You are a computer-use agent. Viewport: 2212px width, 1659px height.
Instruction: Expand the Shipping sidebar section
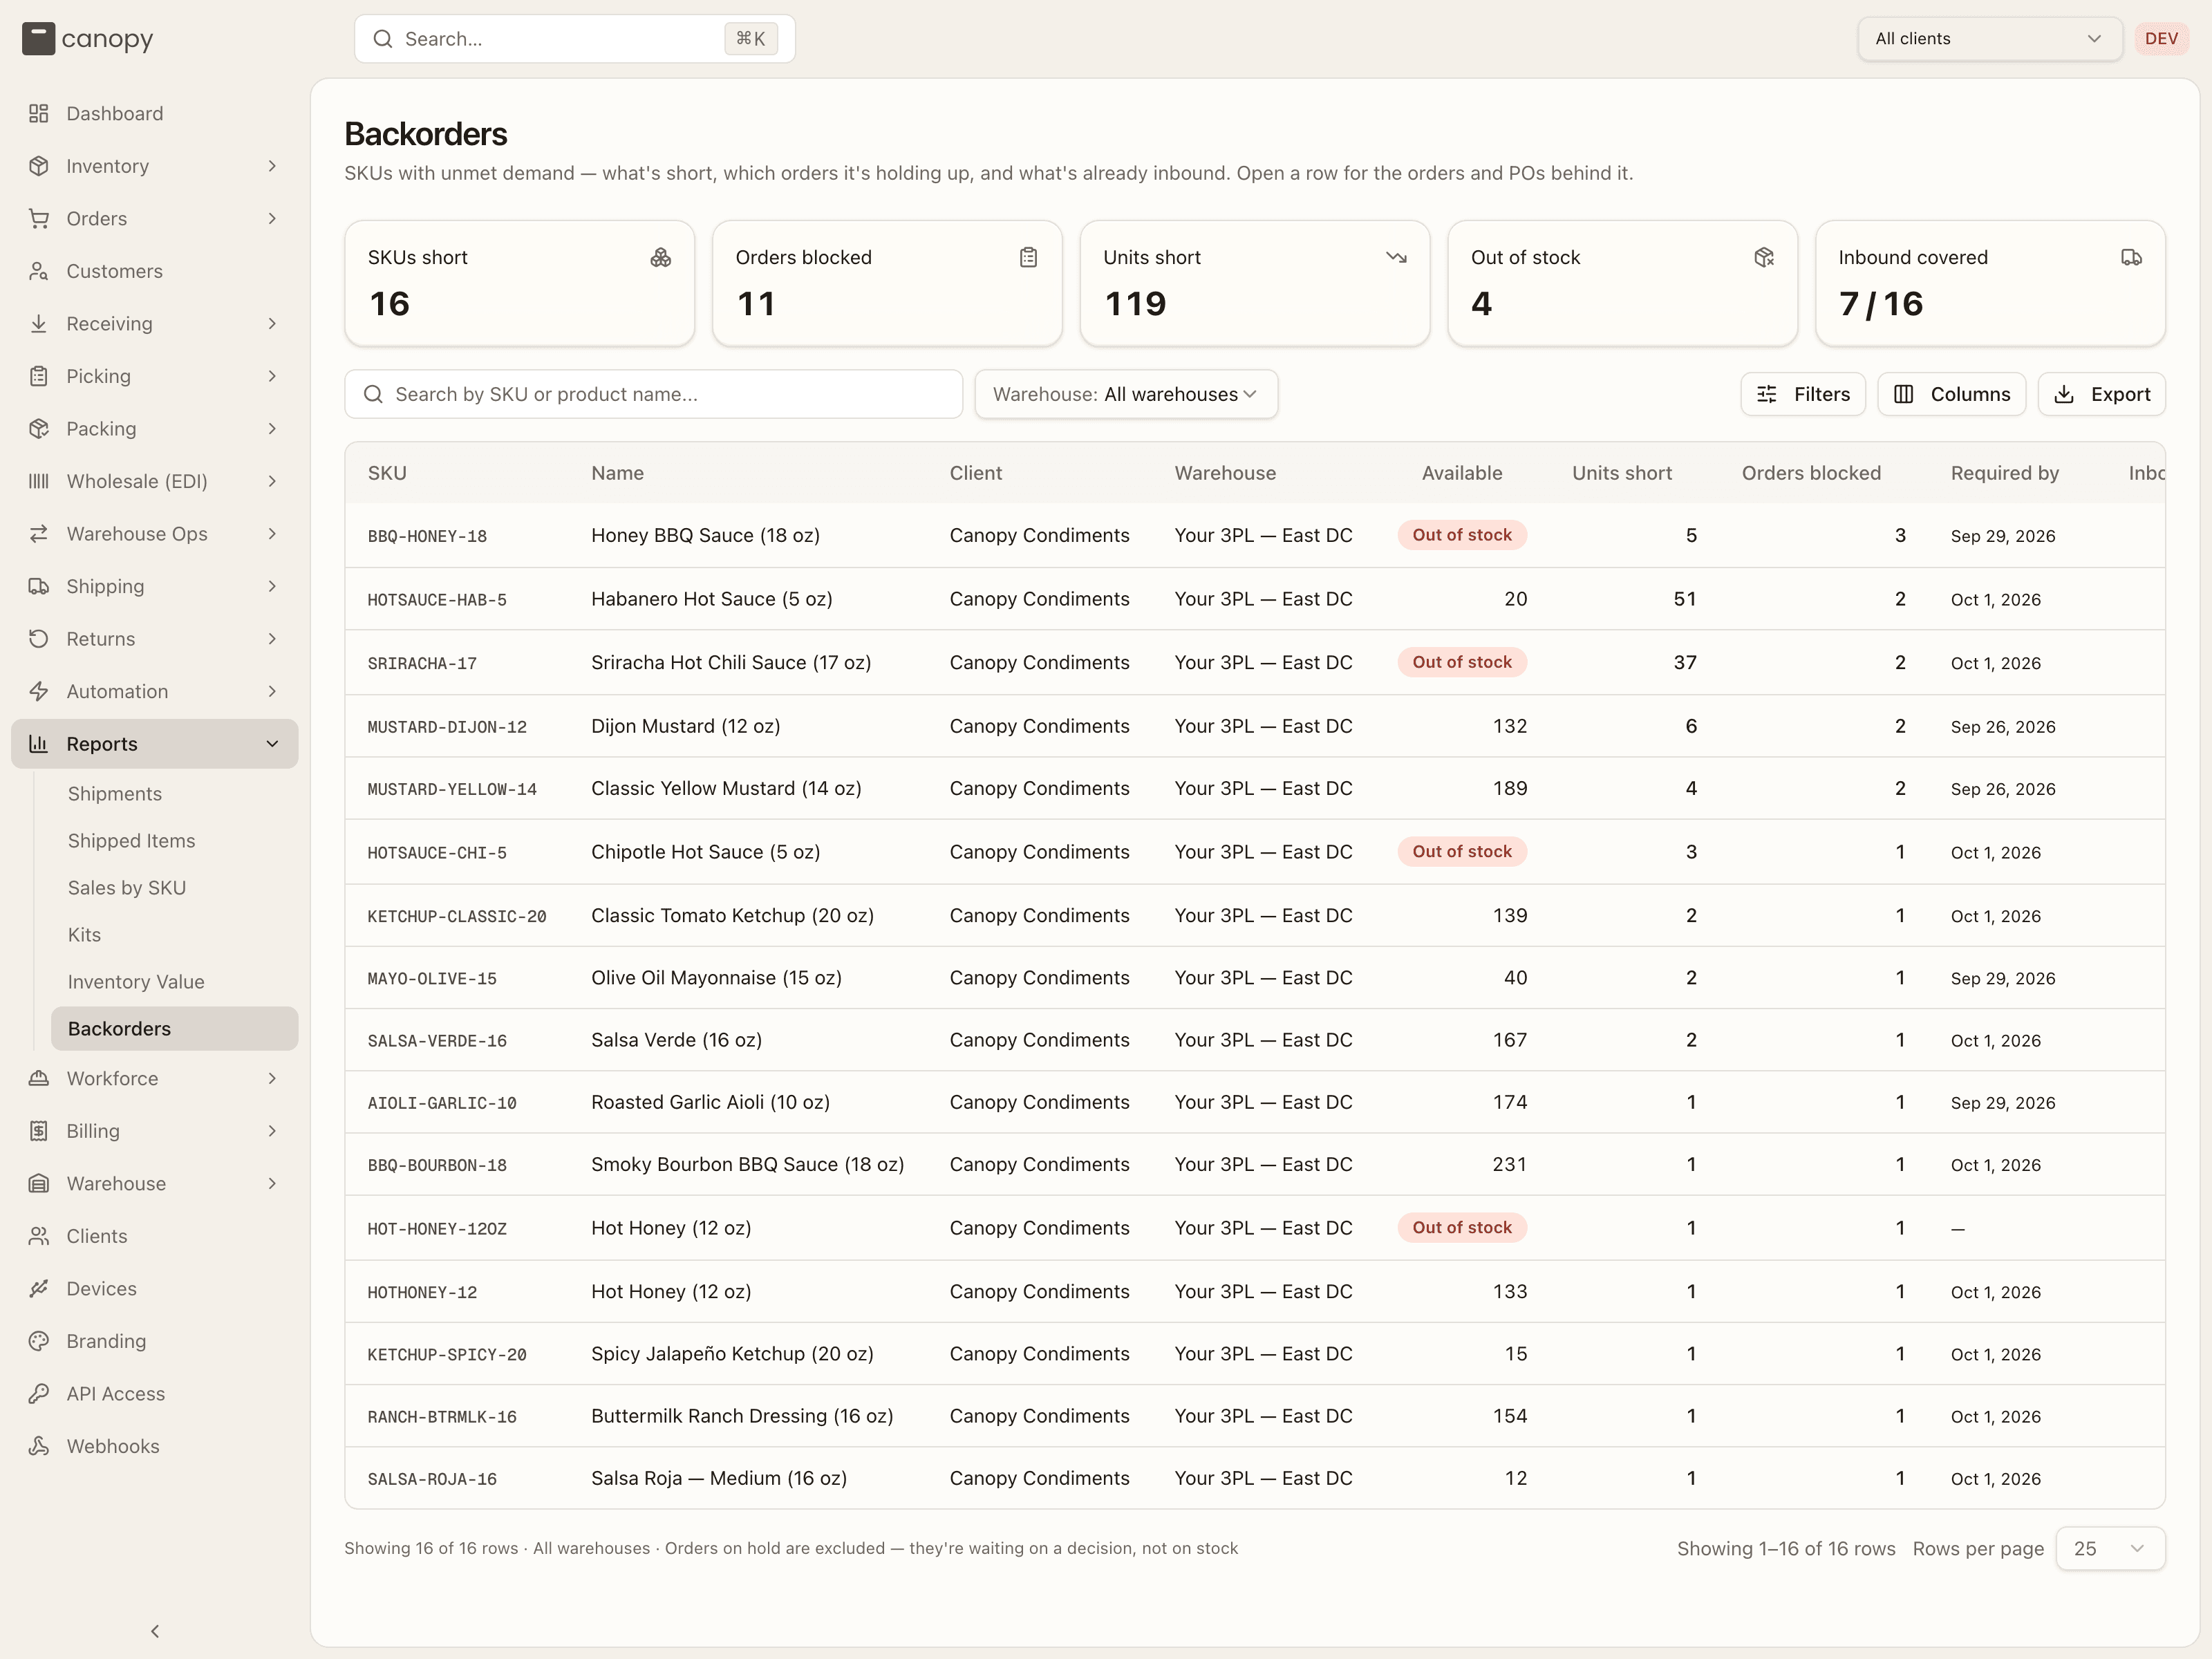pos(154,586)
